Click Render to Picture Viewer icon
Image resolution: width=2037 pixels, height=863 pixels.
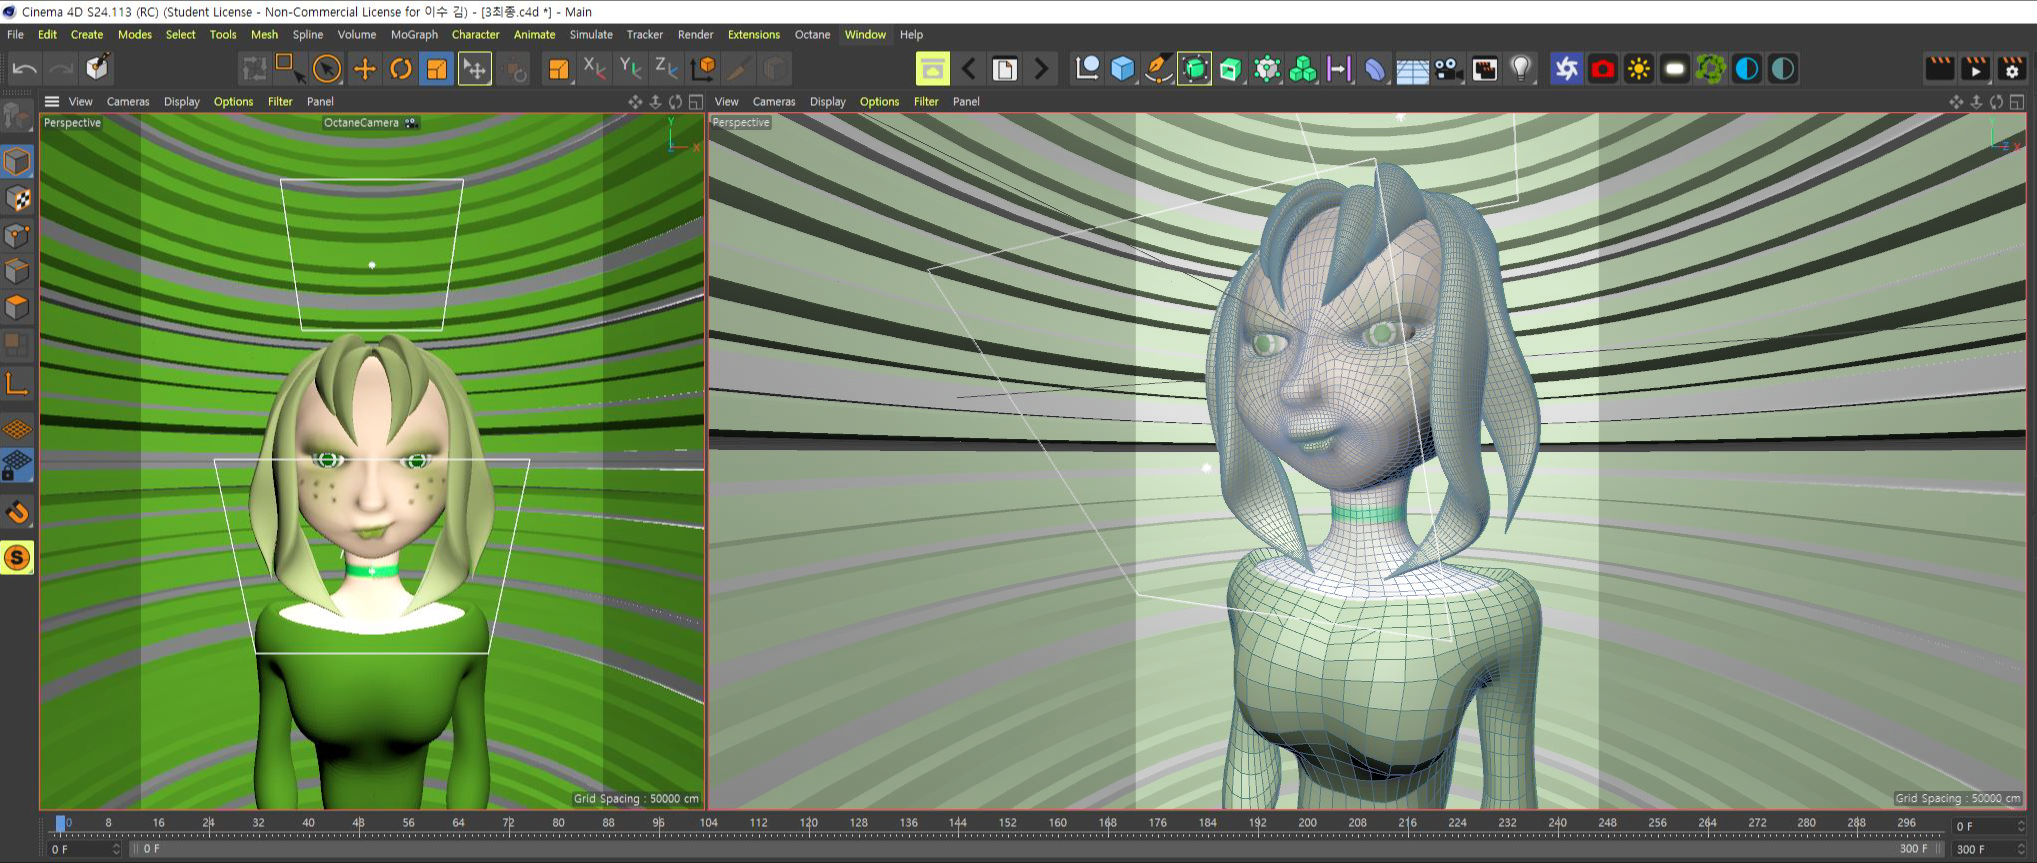[1975, 68]
